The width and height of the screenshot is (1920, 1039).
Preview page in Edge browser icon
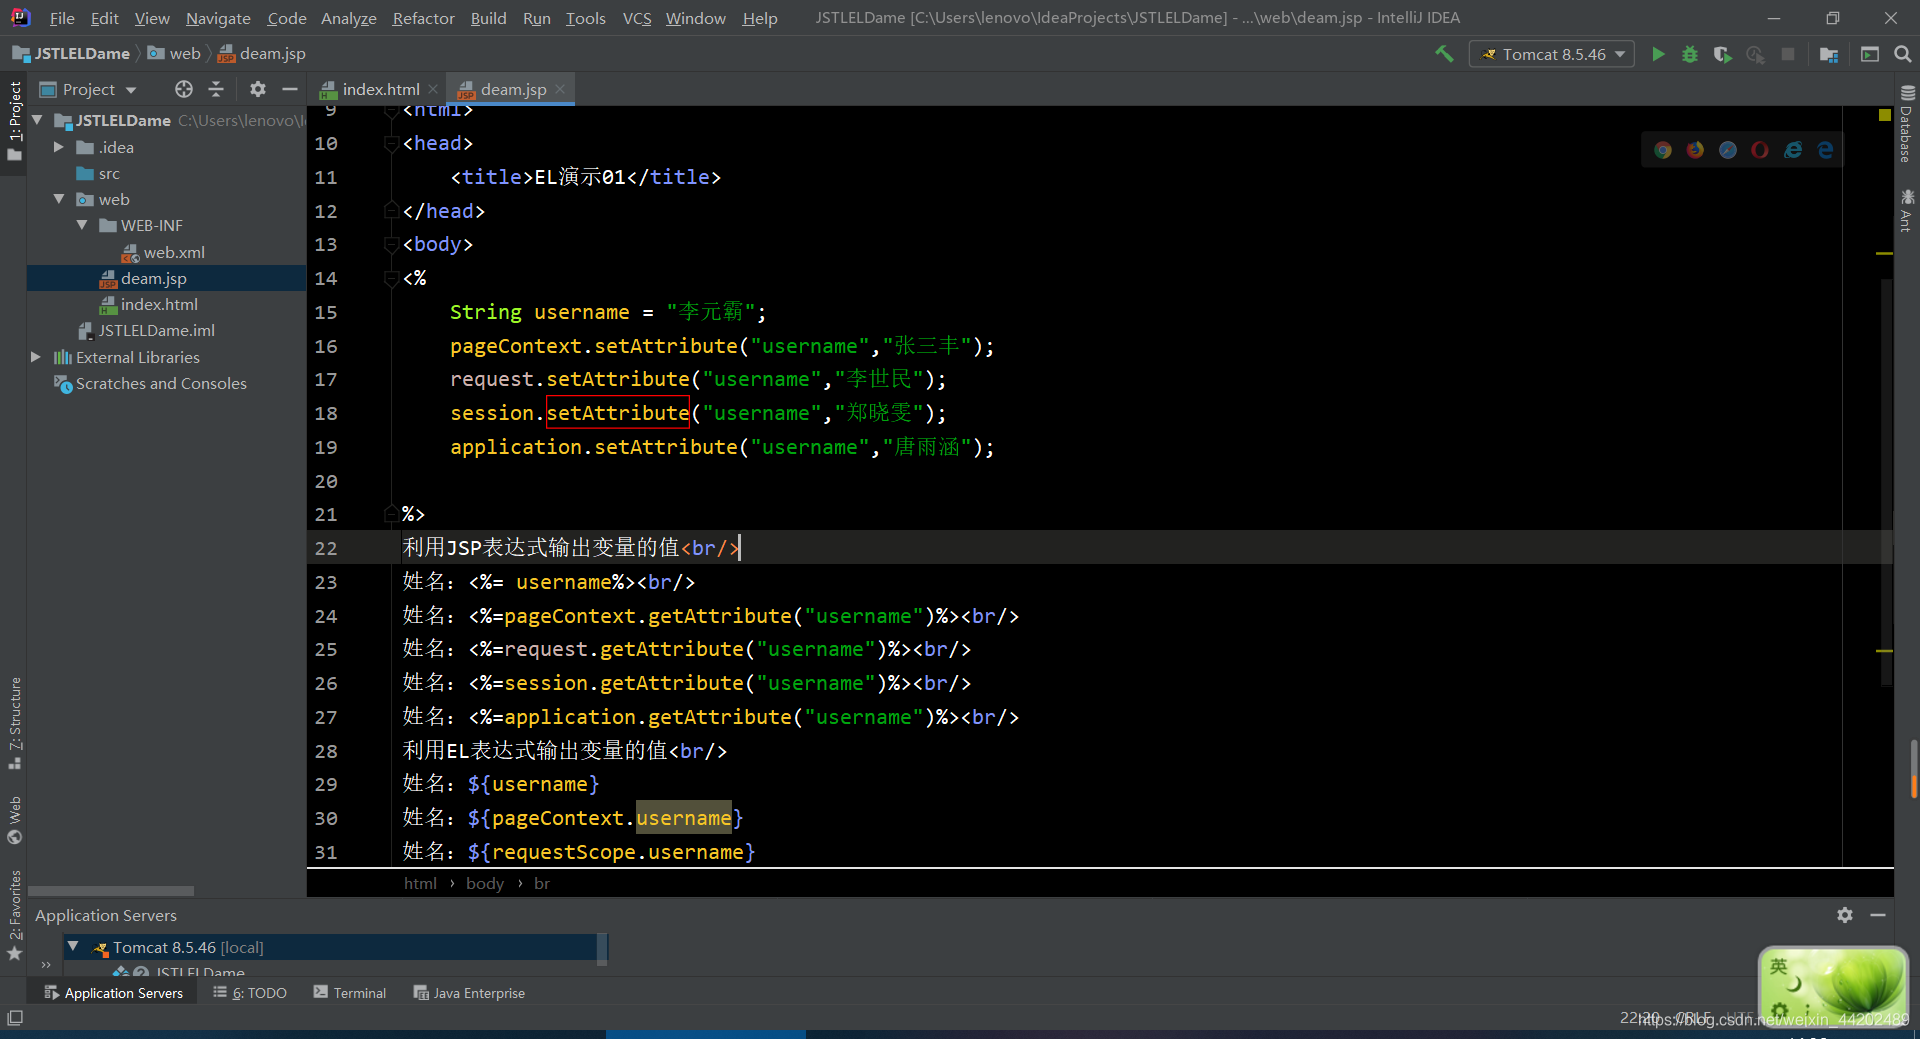tap(1826, 150)
